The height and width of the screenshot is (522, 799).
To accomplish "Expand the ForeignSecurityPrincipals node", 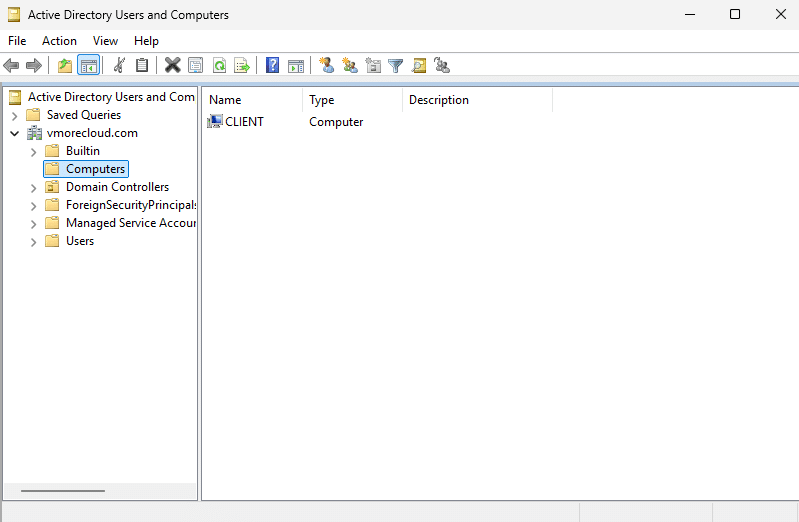I will click(x=33, y=206).
